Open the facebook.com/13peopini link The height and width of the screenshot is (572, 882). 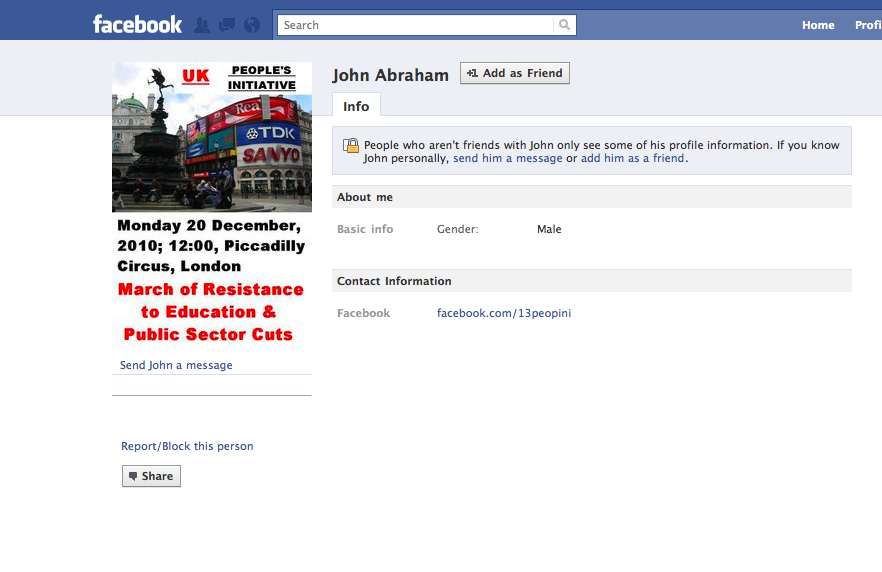[503, 313]
